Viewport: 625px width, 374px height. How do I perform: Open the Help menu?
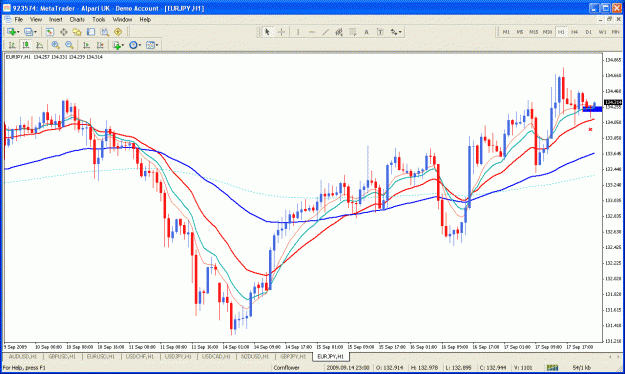tap(145, 19)
